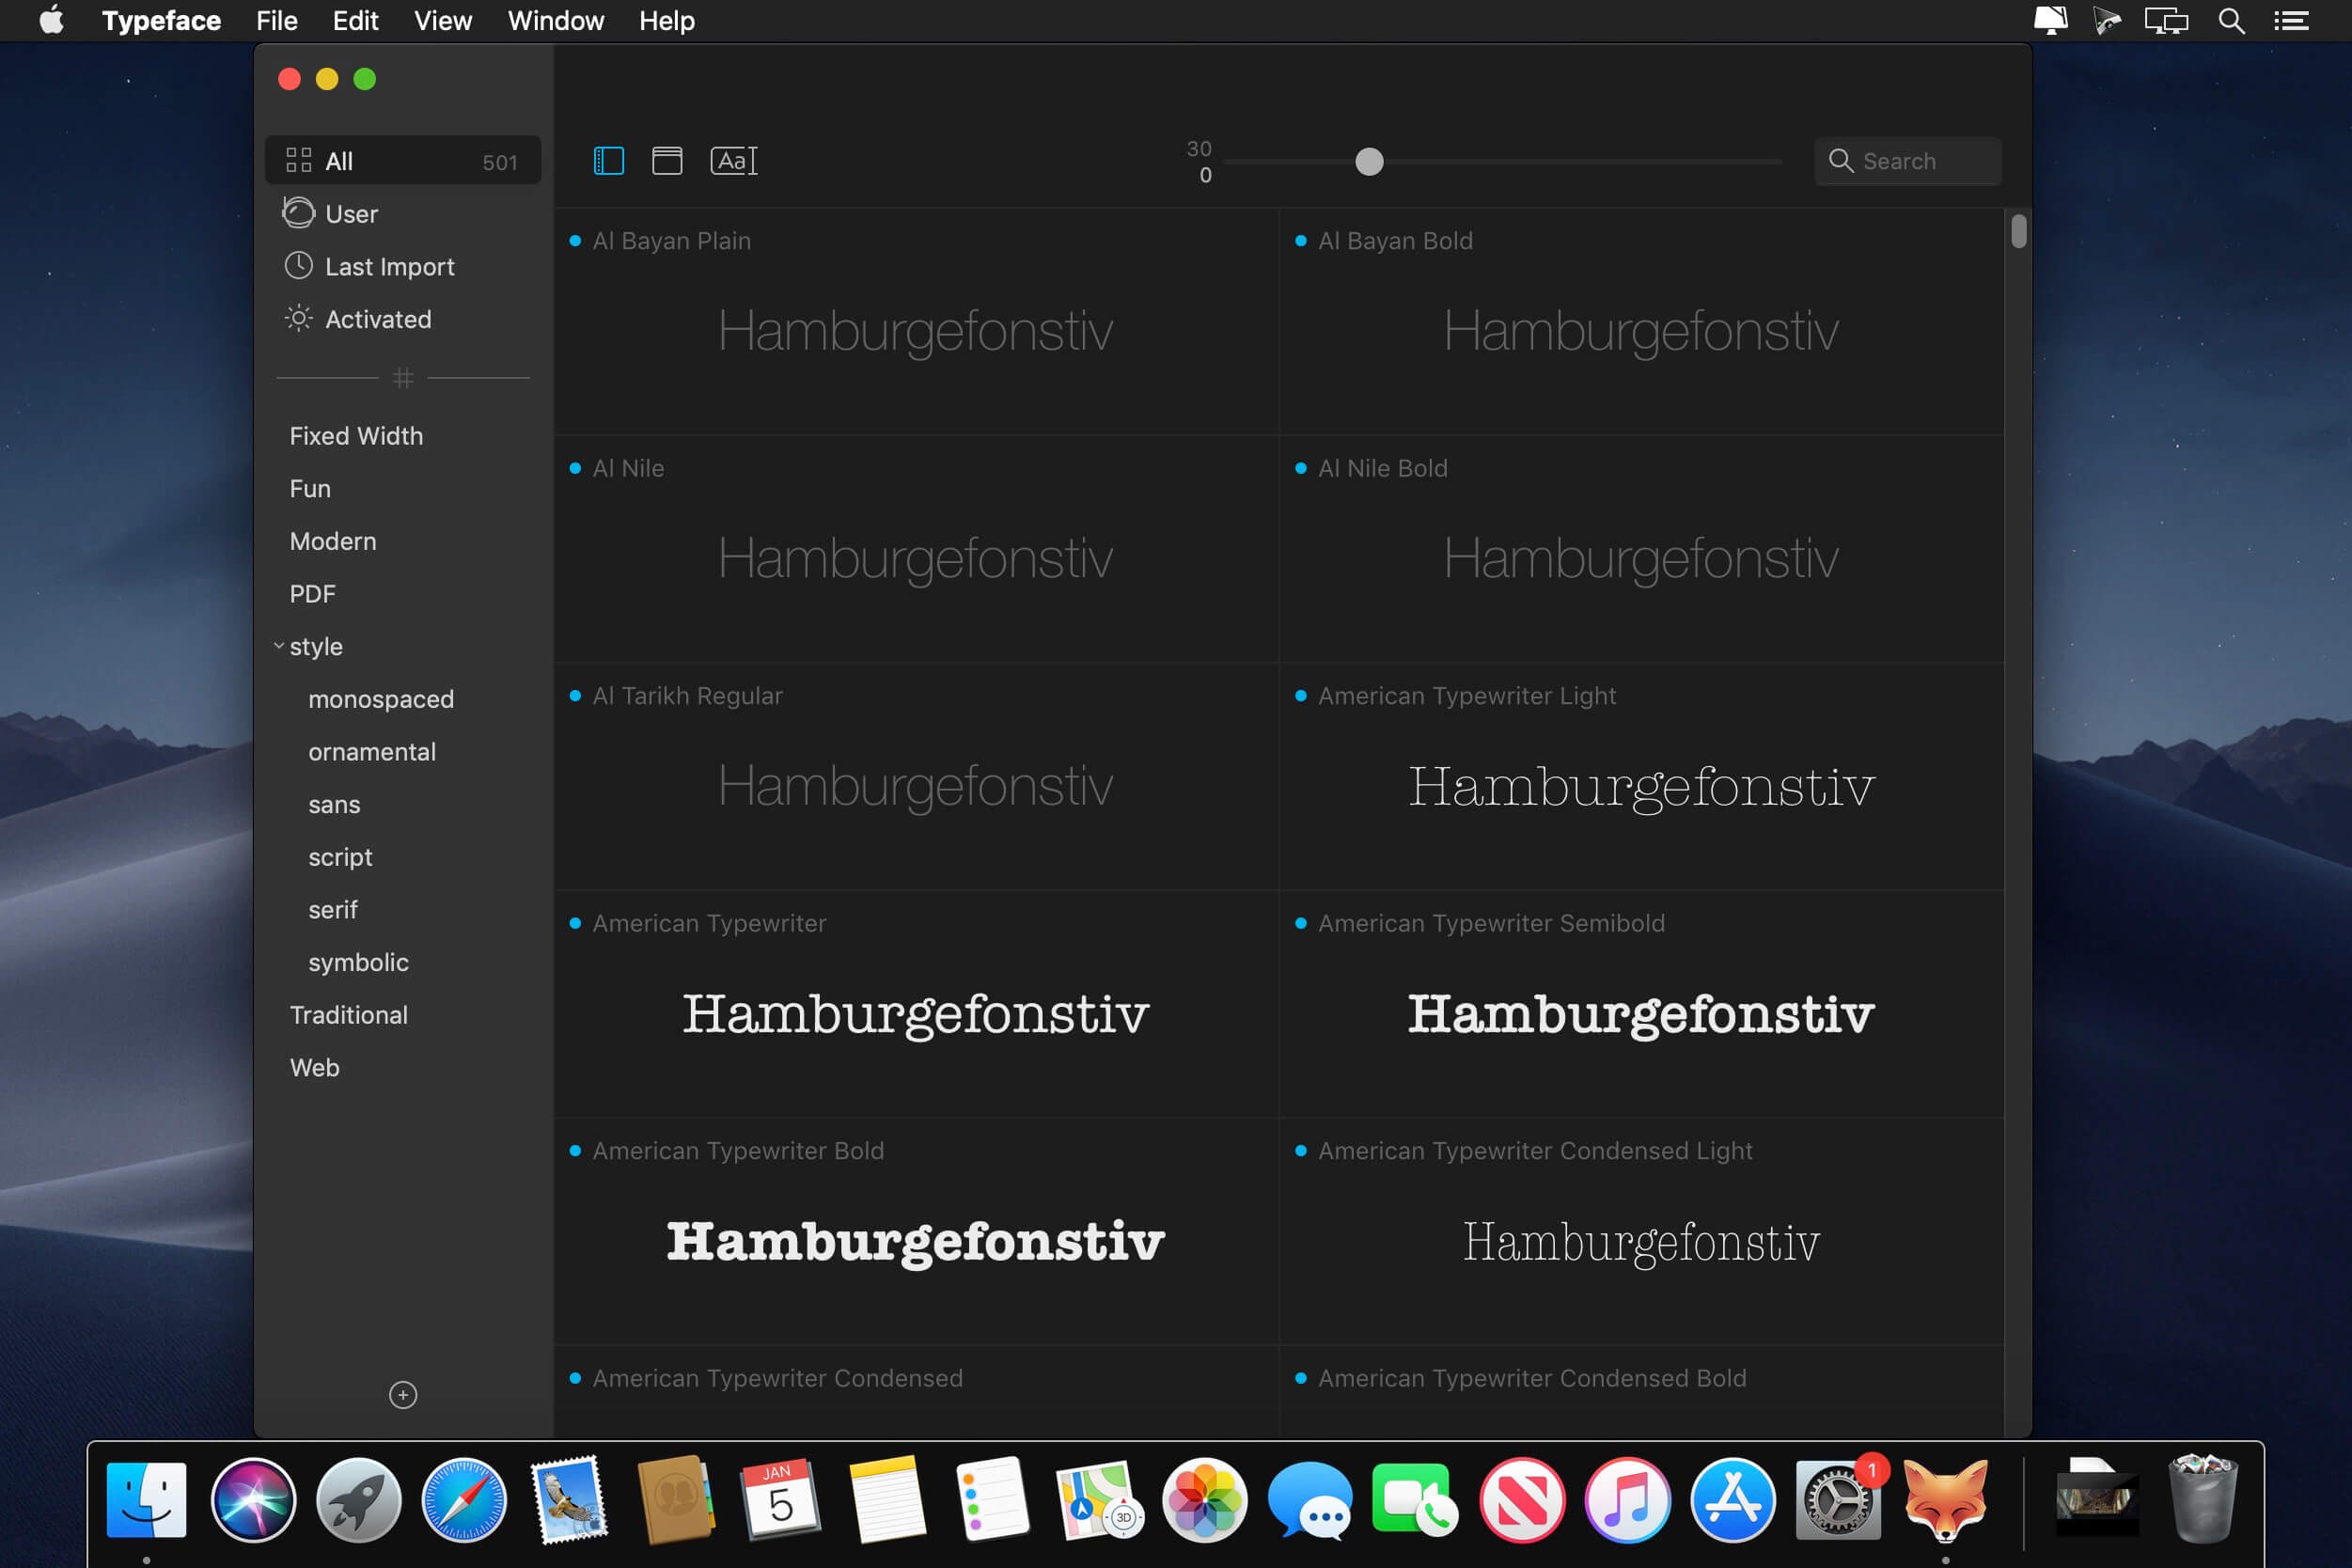Image resolution: width=2352 pixels, height=1568 pixels.
Task: Toggle activation dot for Al Nile Bold
Action: (1301, 468)
